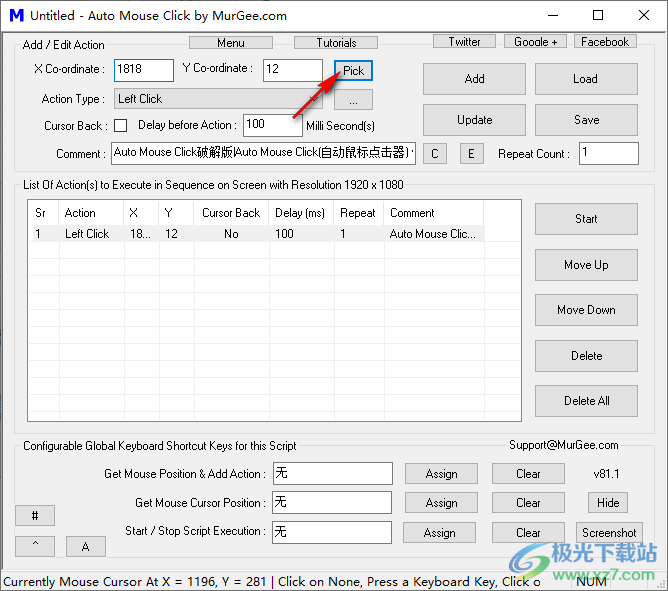Focus the Repeat Count field

608,153
